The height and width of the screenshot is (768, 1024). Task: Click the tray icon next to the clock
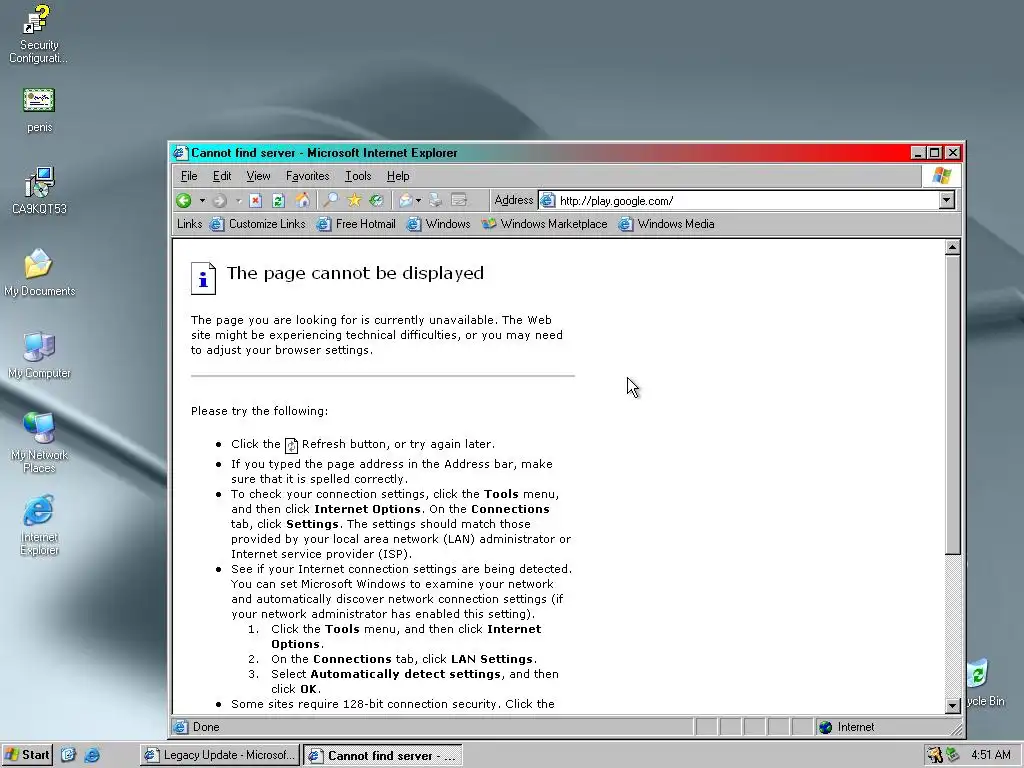coord(953,755)
